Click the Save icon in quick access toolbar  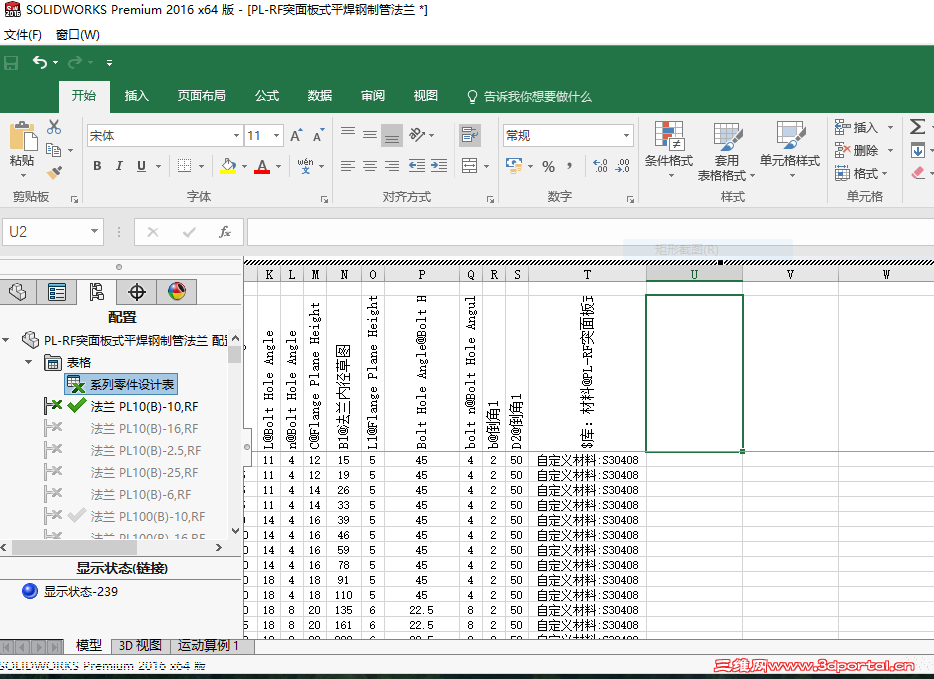click(x=11, y=63)
